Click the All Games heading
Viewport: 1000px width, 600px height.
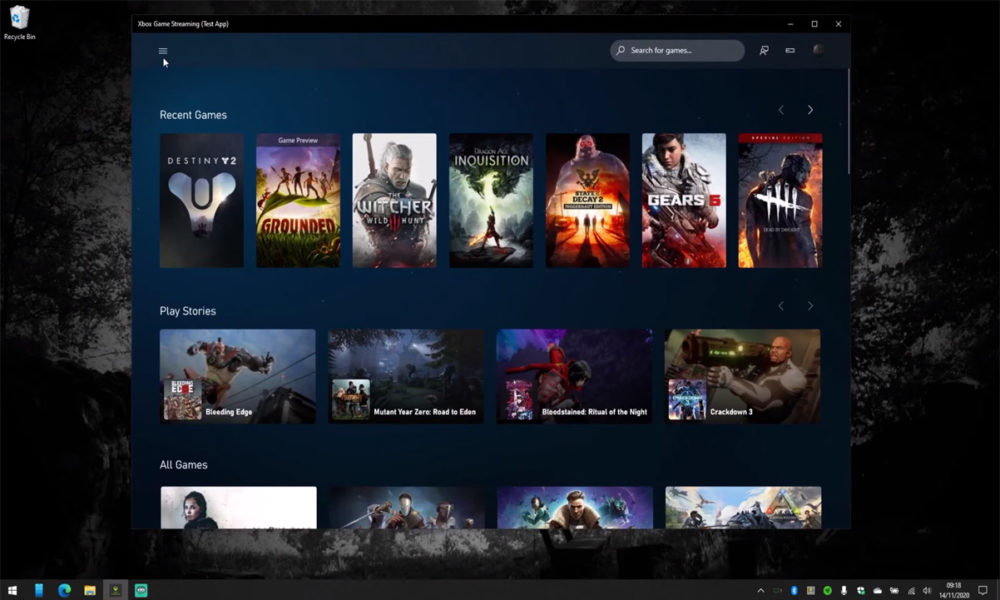pyautogui.click(x=183, y=465)
